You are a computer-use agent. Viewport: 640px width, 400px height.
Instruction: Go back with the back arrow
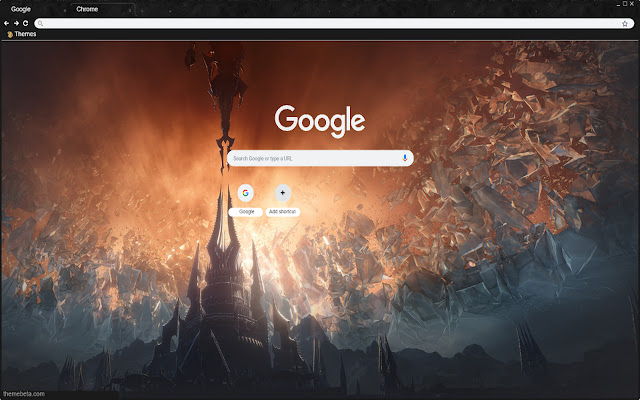pos(7,23)
